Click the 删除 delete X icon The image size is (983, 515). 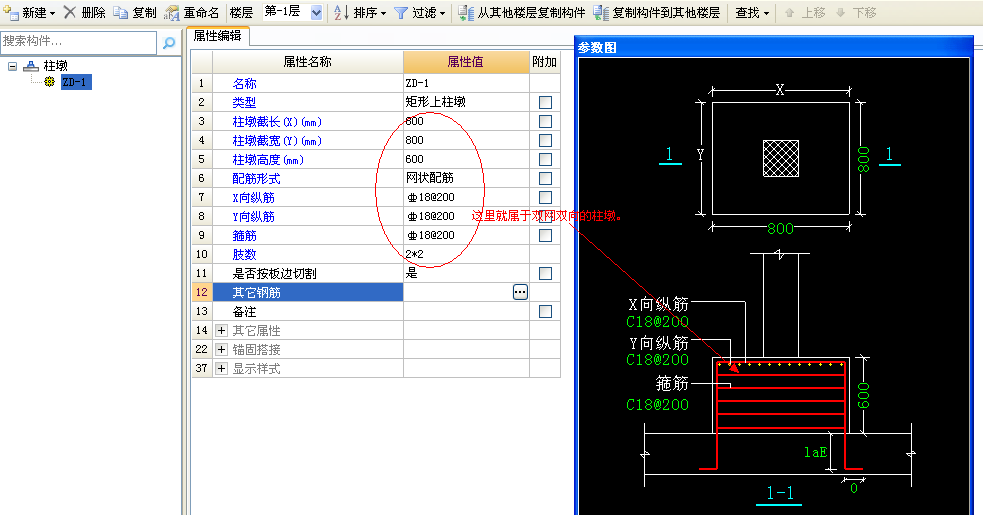pos(70,12)
